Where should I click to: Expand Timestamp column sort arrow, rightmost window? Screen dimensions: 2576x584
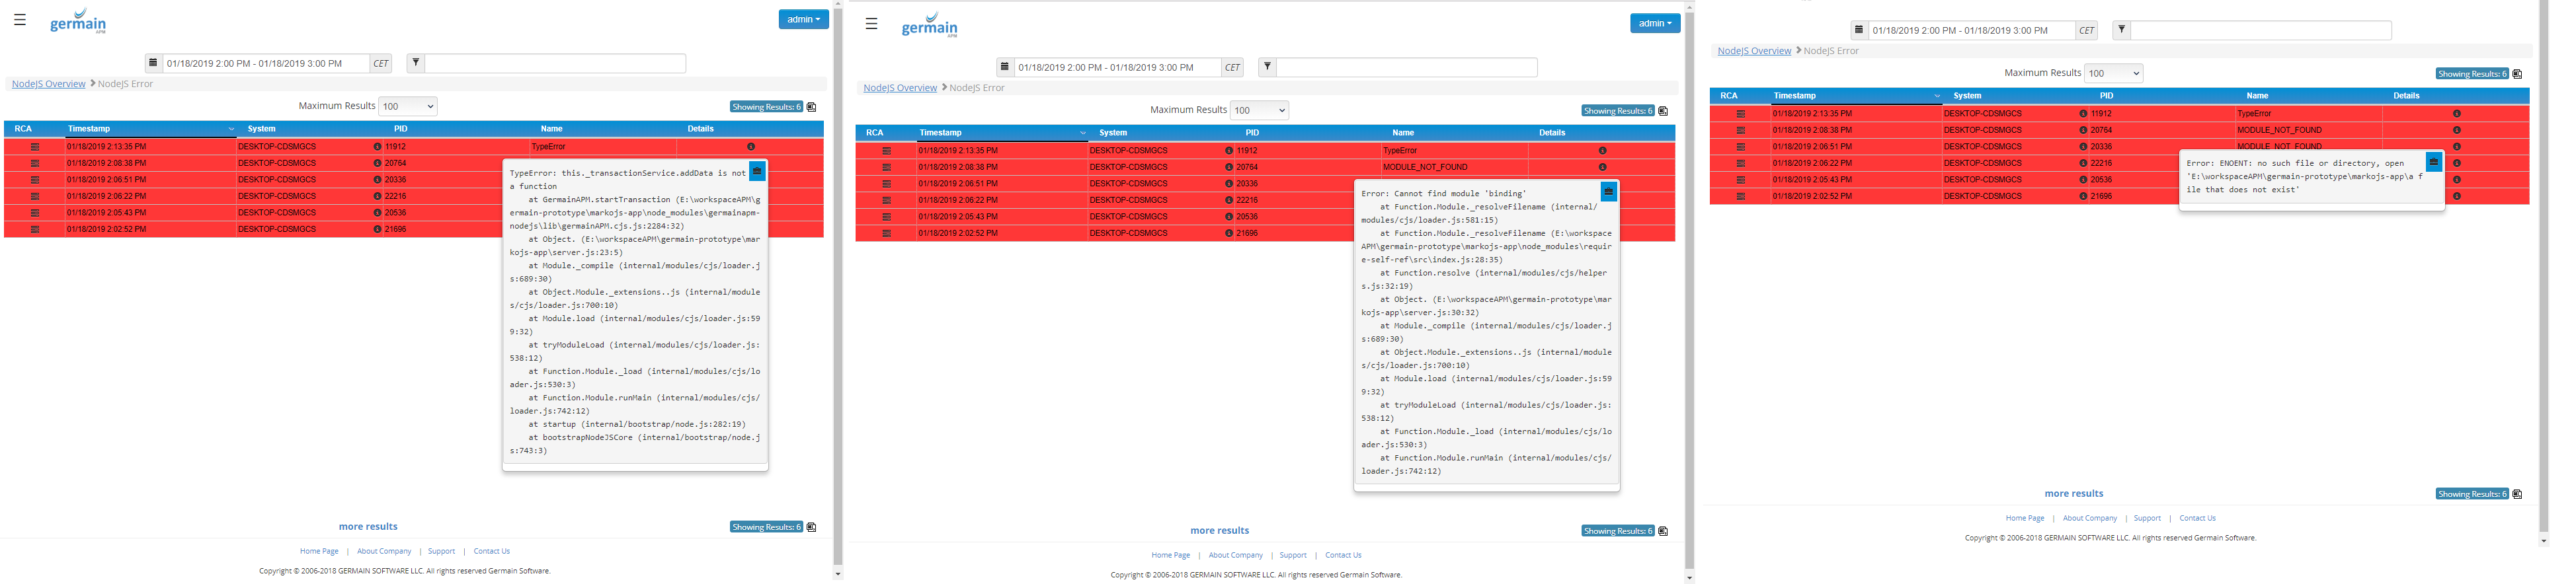(x=1937, y=96)
